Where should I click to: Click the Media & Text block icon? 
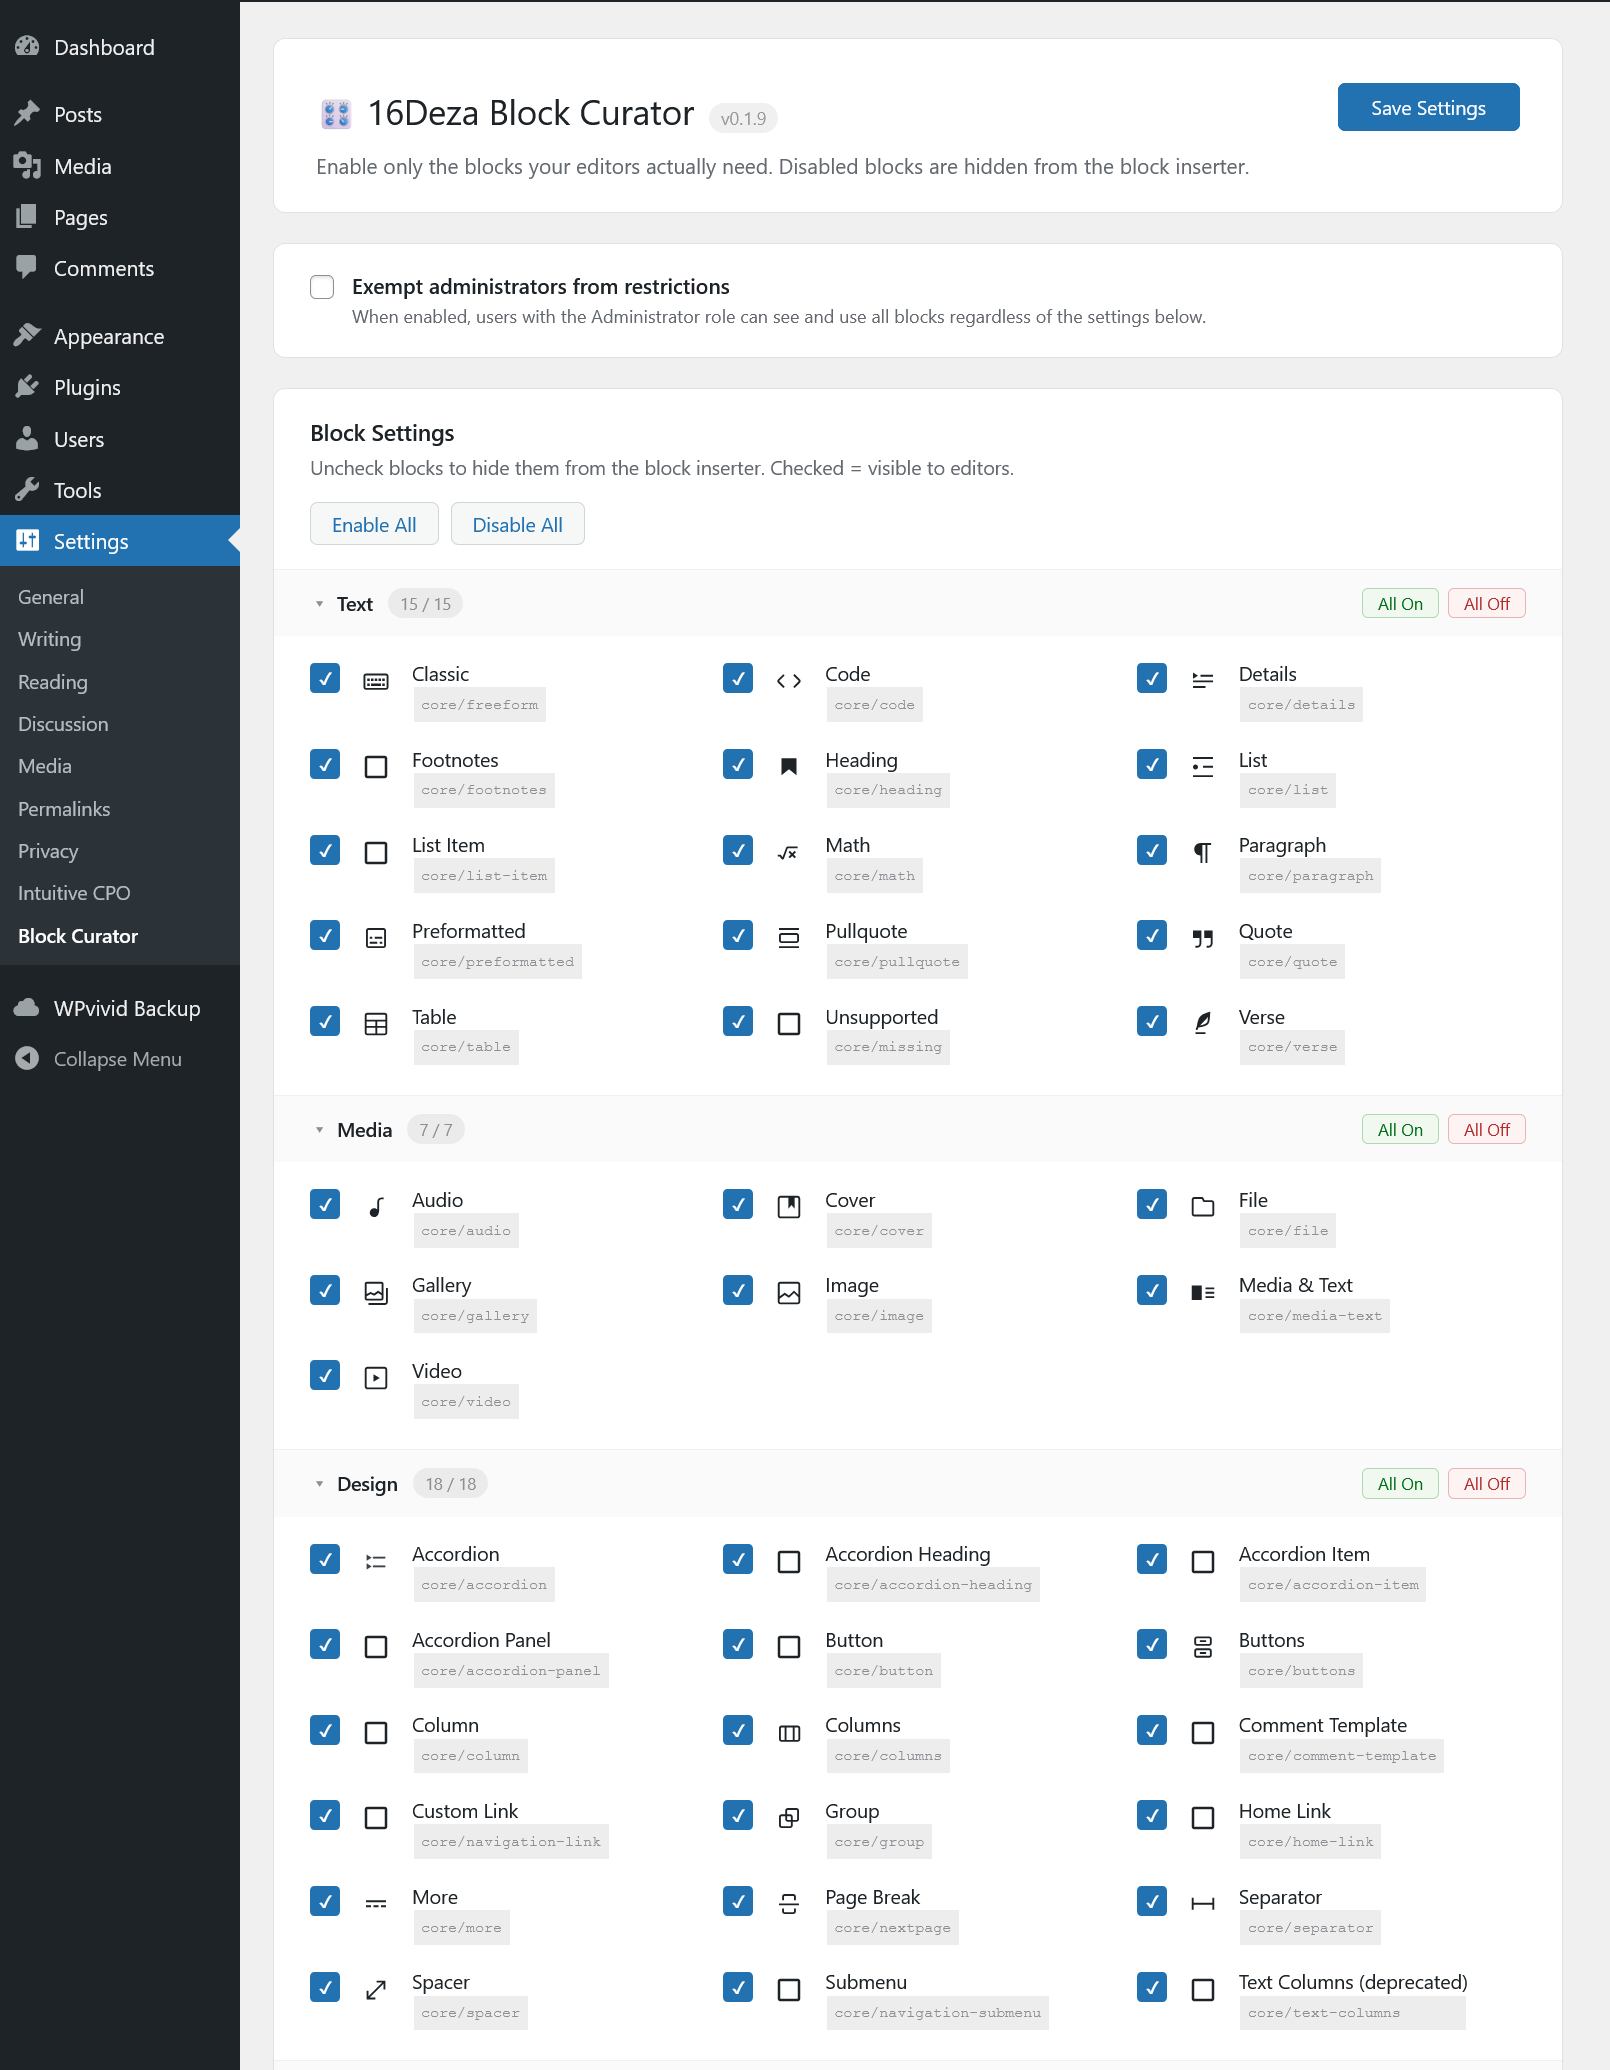point(1203,1293)
